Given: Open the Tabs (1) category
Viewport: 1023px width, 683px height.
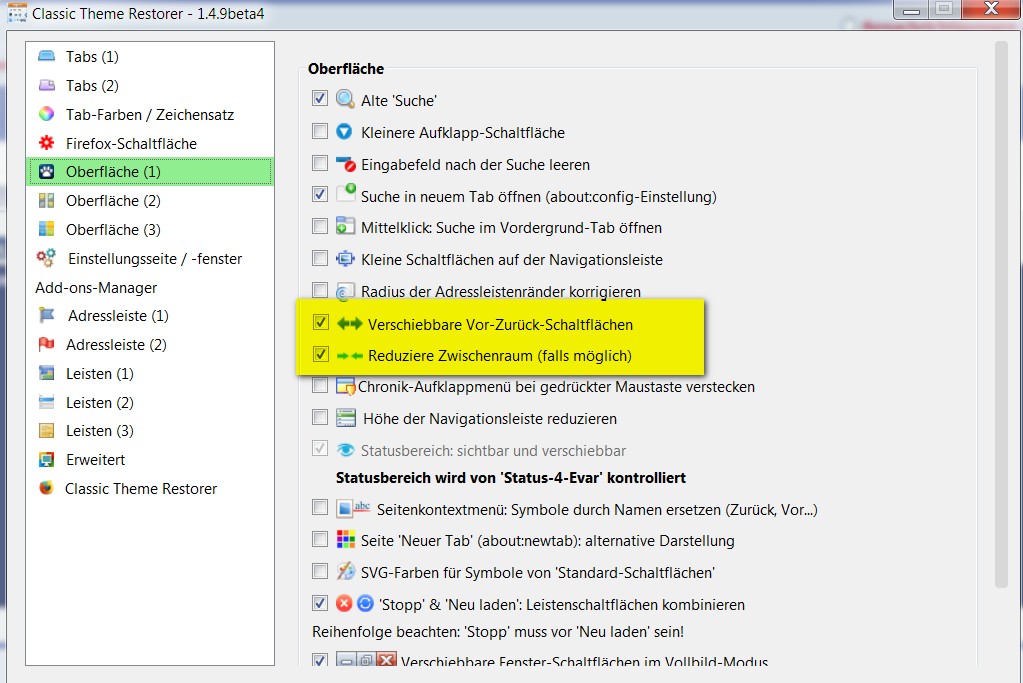Looking at the screenshot, I should pyautogui.click(x=149, y=57).
